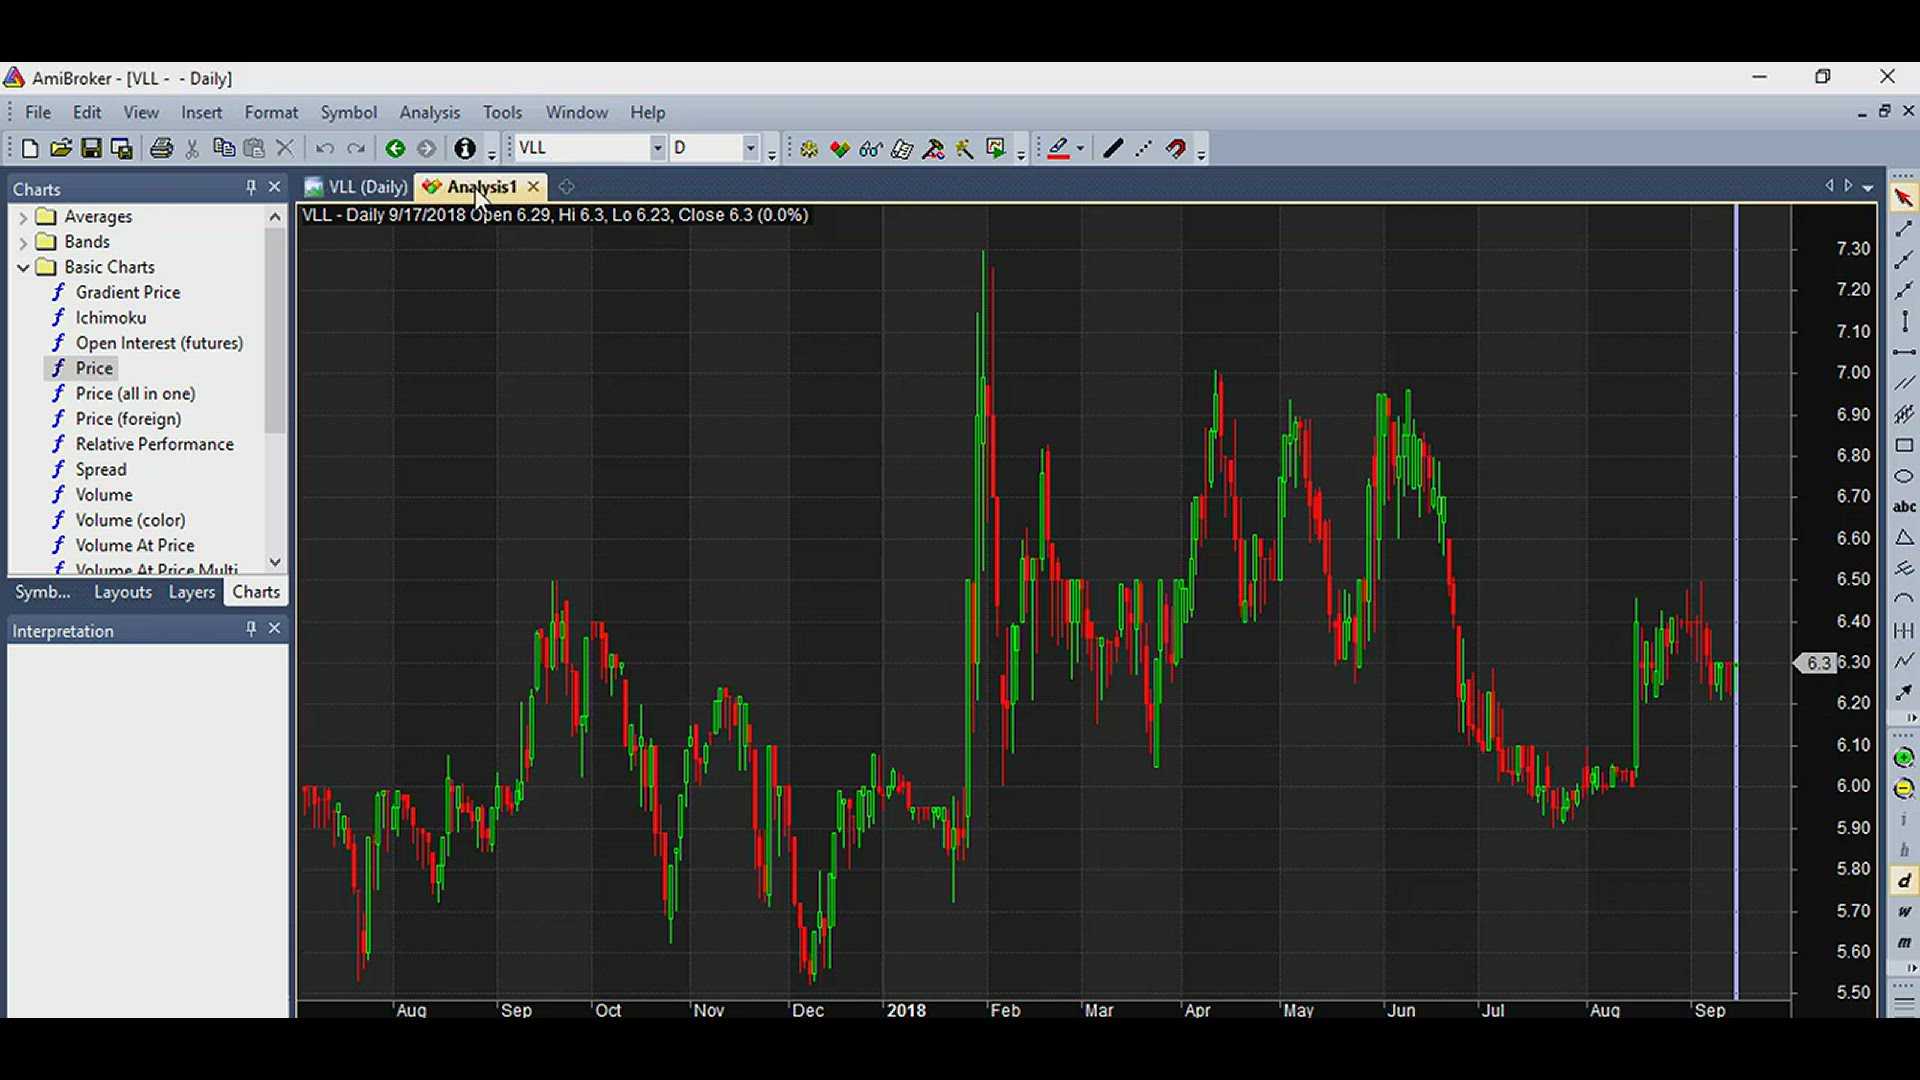
Task: Collapse the Basic Charts folder
Action: (x=23, y=267)
